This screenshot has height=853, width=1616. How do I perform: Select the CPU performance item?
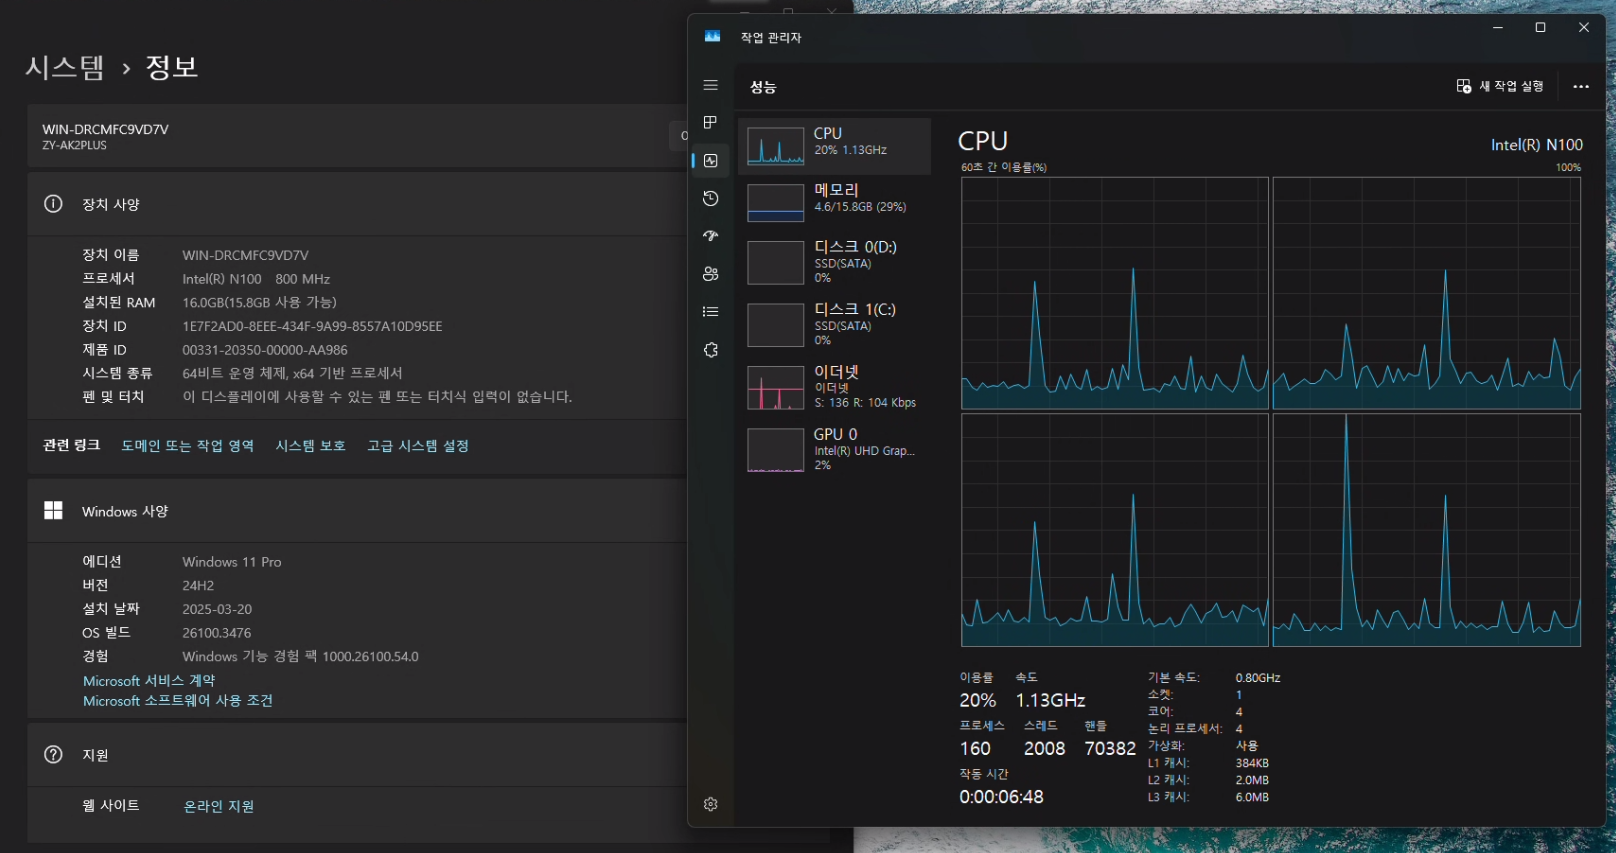834,146
